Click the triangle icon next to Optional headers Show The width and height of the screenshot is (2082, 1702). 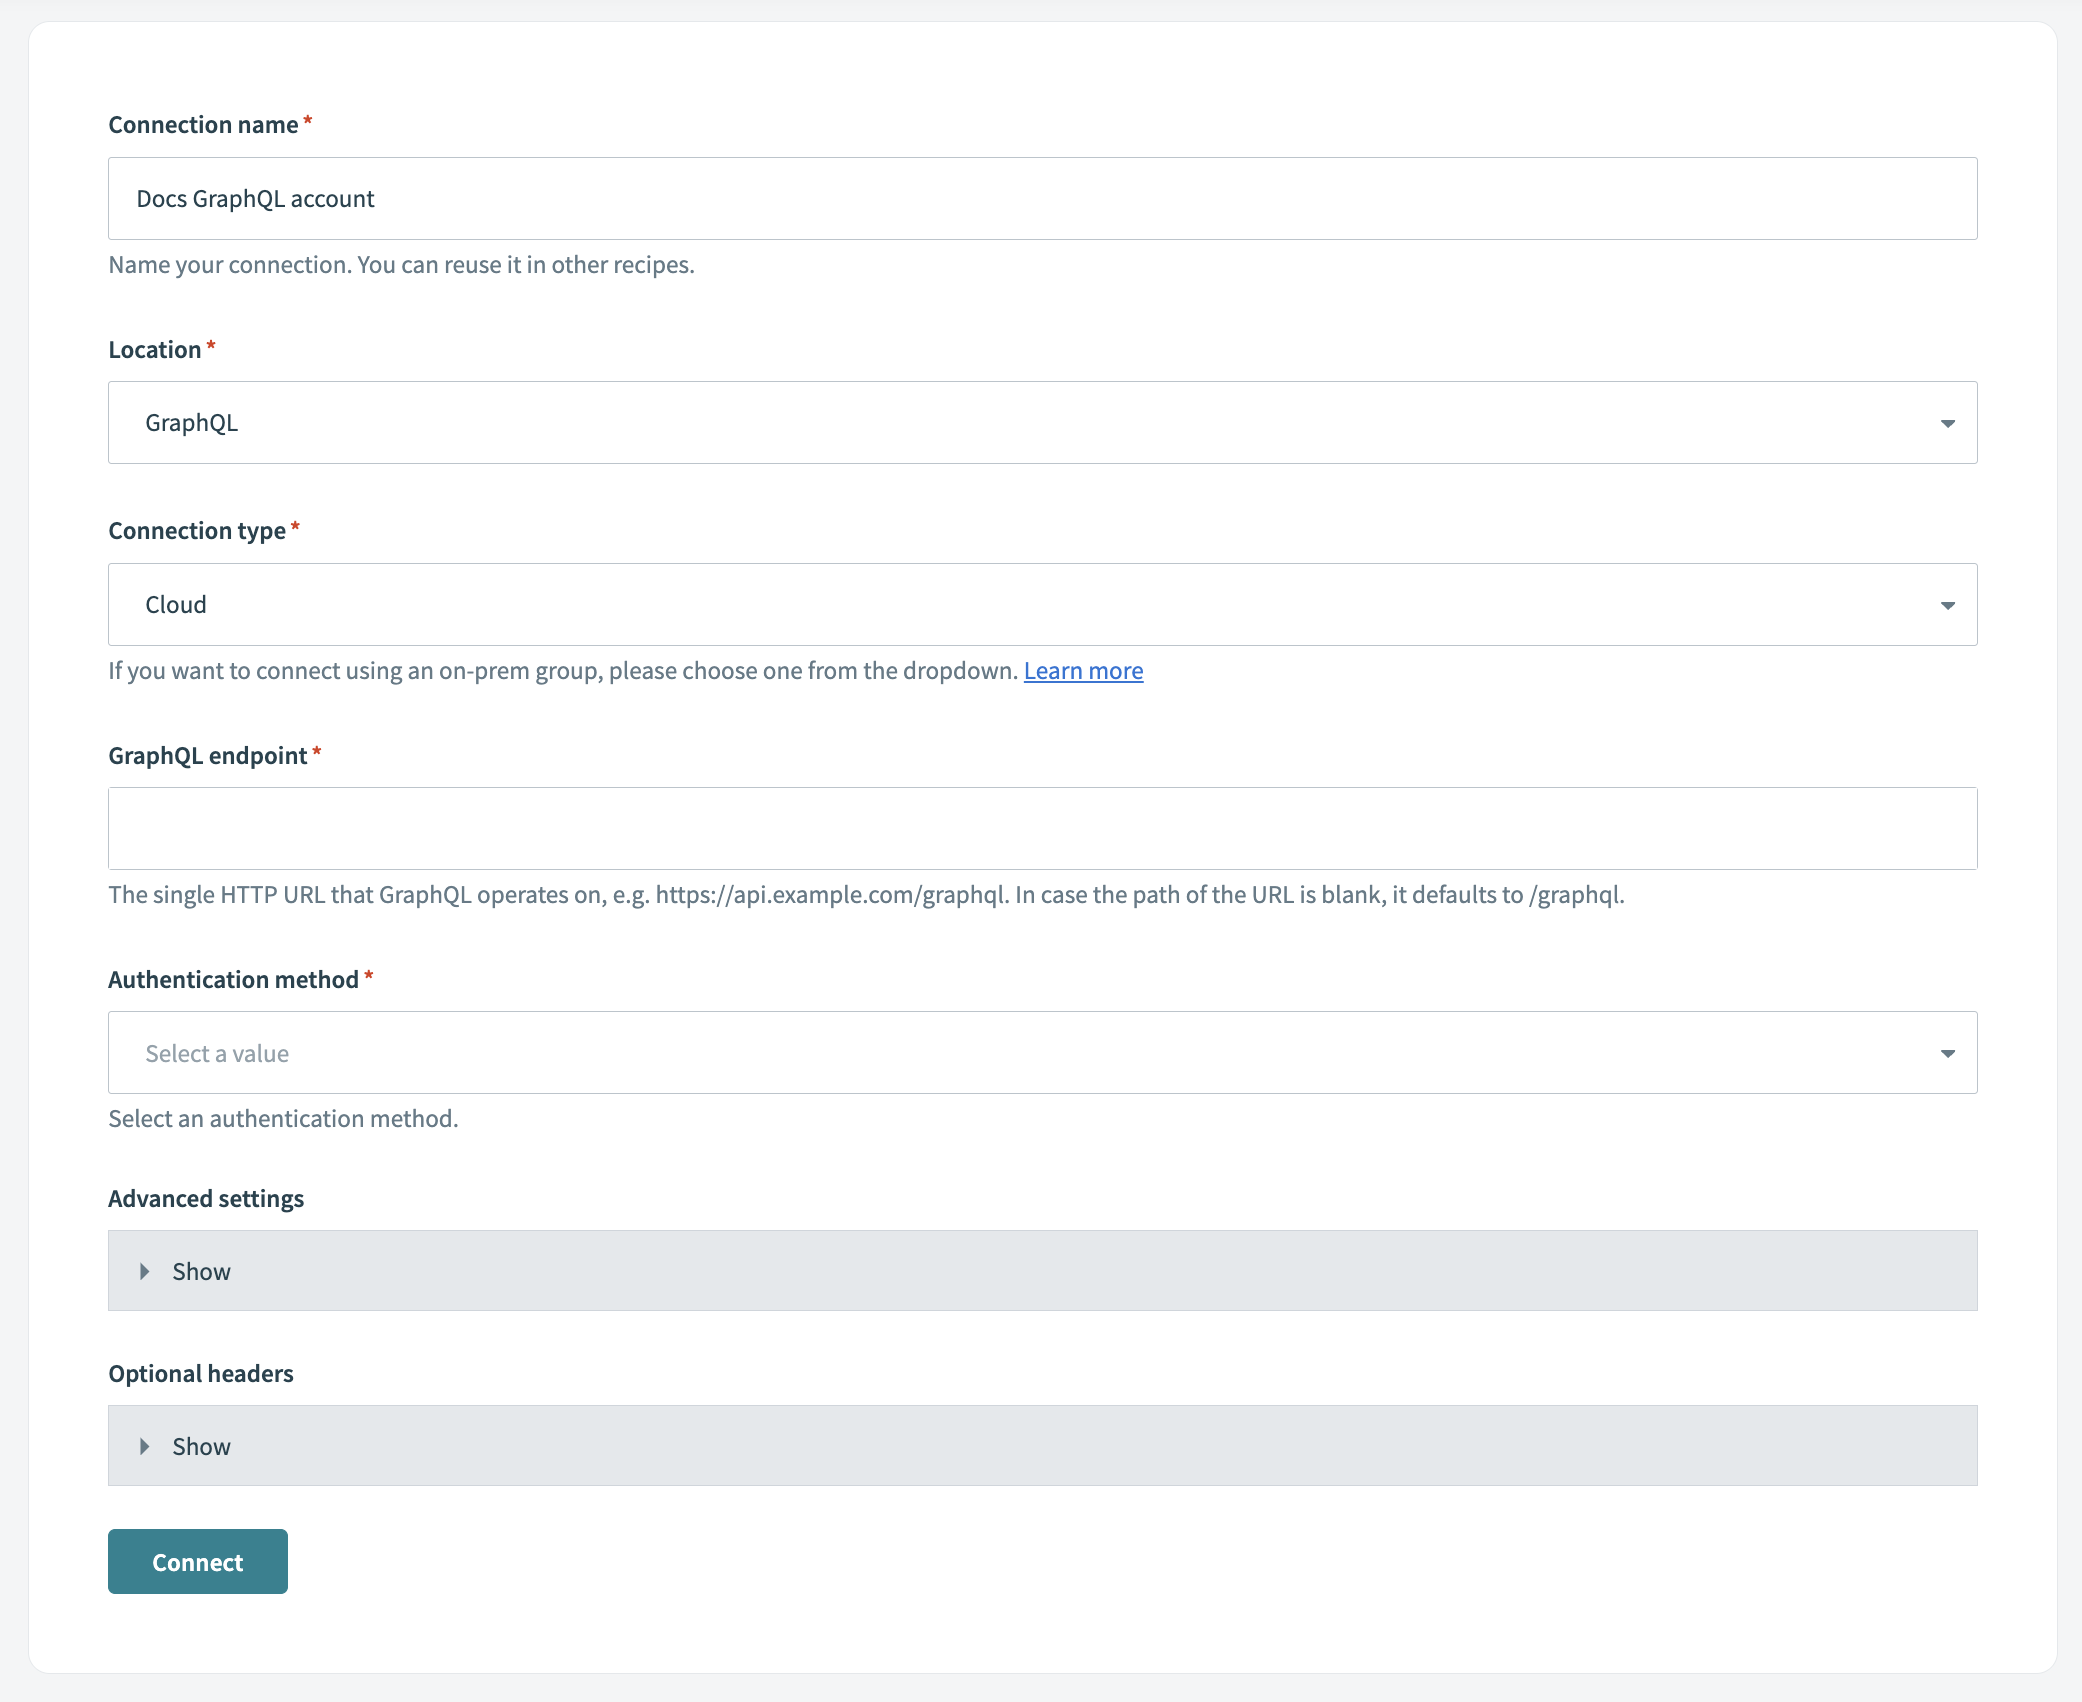[145, 1446]
